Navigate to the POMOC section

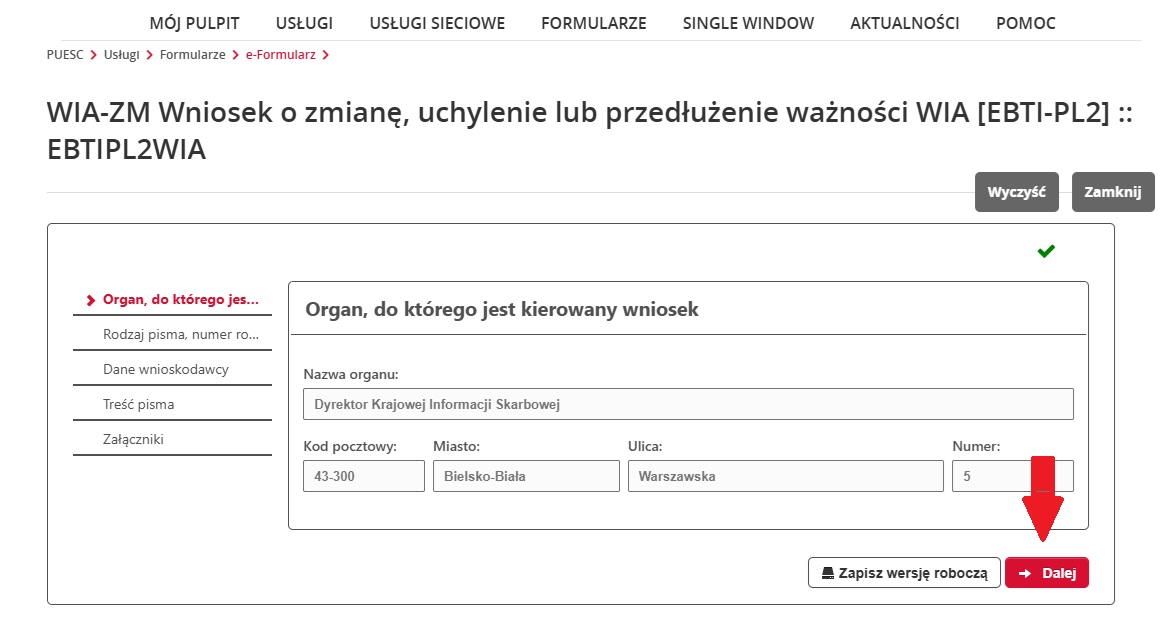(1025, 22)
